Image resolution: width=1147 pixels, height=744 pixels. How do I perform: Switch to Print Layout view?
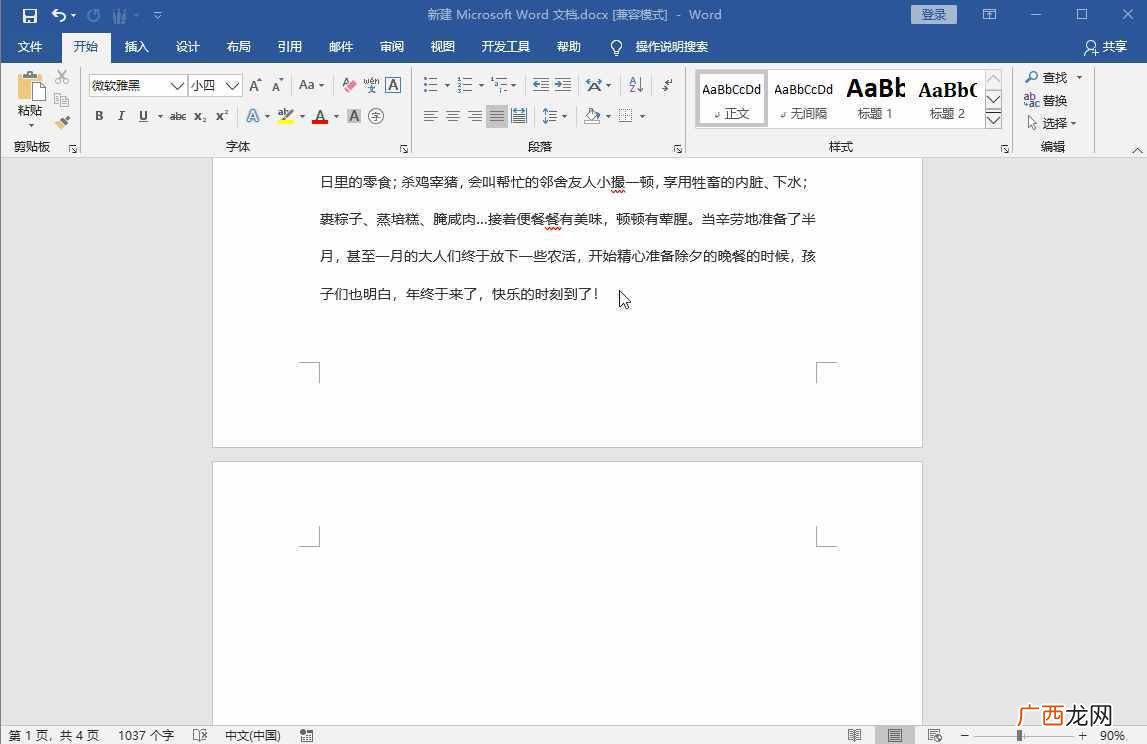pos(895,735)
